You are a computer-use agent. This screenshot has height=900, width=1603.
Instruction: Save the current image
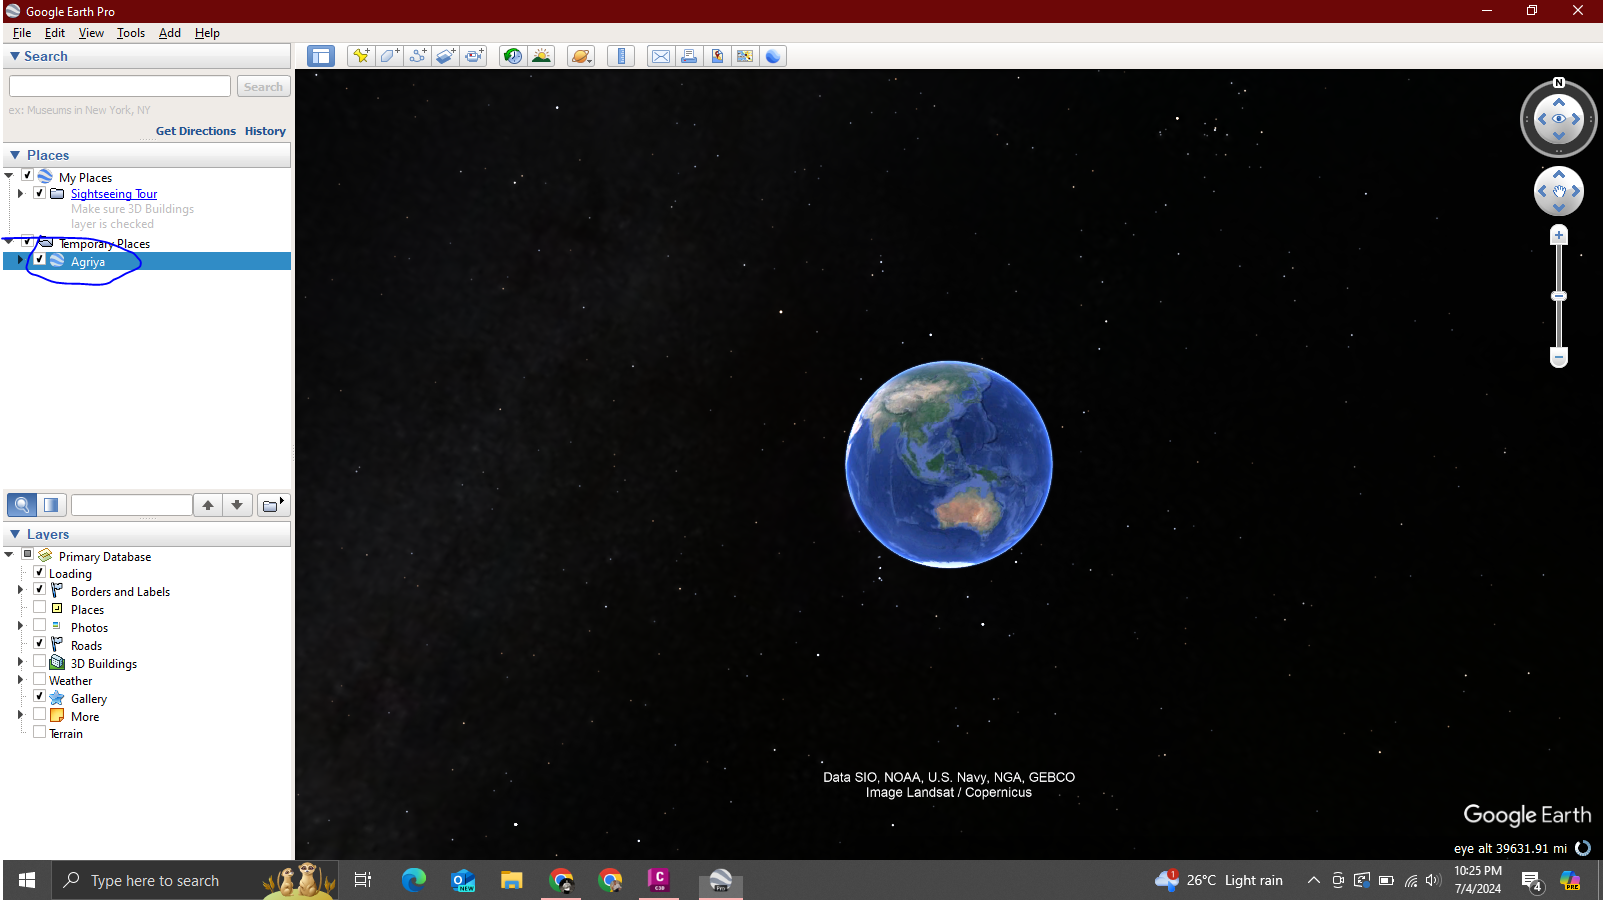tap(717, 56)
